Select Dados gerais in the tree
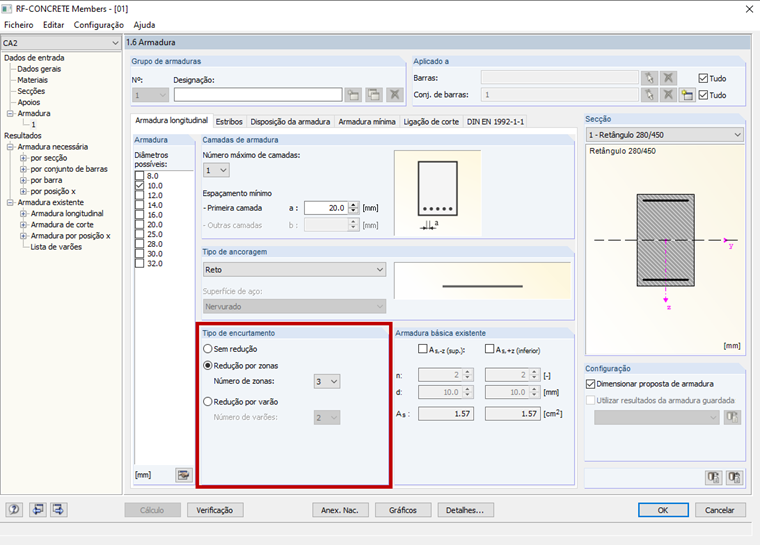The image size is (760, 545). pos(39,69)
